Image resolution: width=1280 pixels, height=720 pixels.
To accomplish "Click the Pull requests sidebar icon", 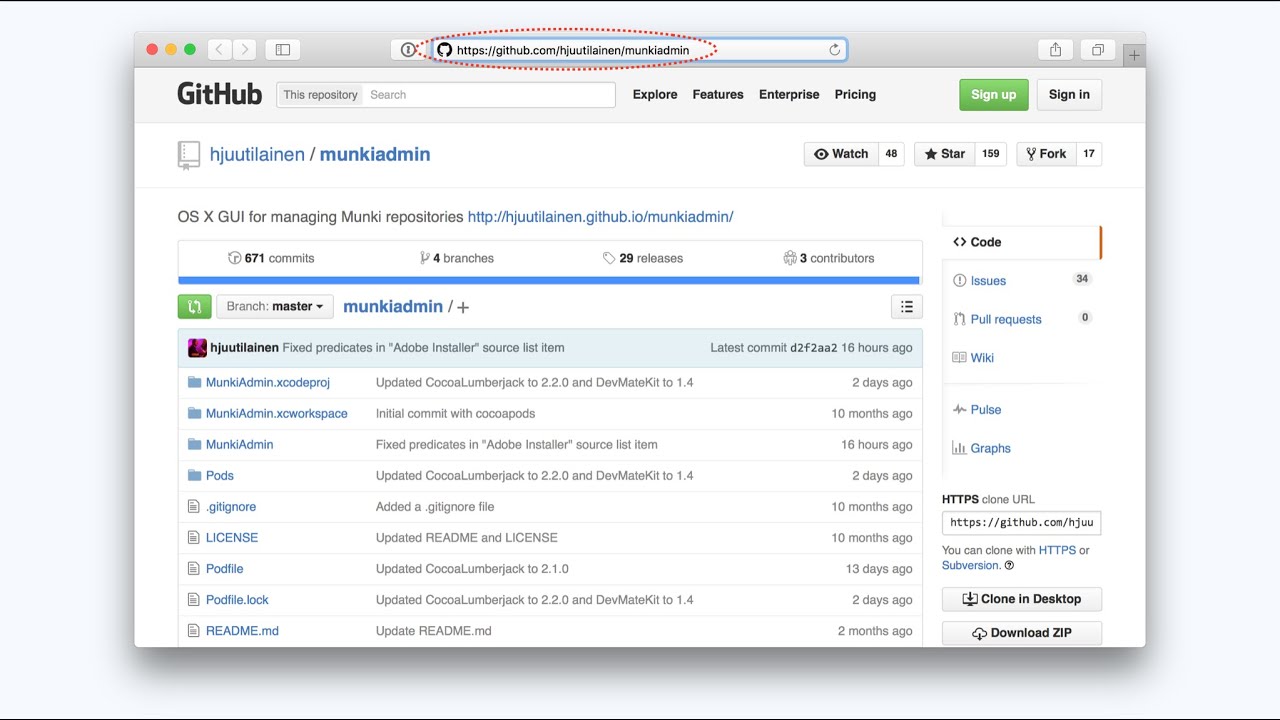I will [960, 319].
